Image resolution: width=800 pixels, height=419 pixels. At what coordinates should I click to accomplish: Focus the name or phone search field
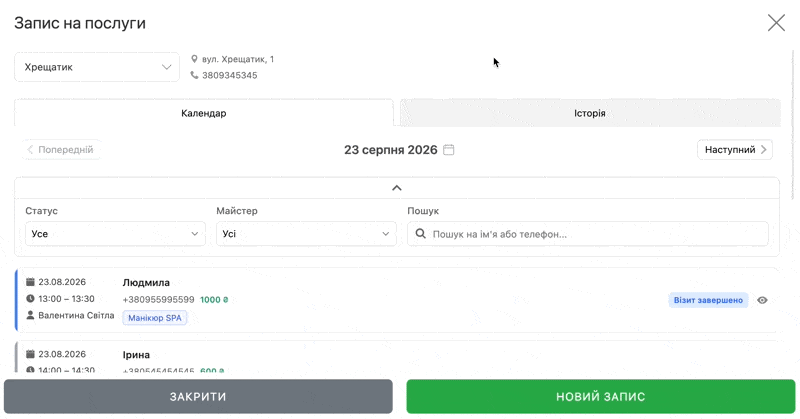click(588, 234)
